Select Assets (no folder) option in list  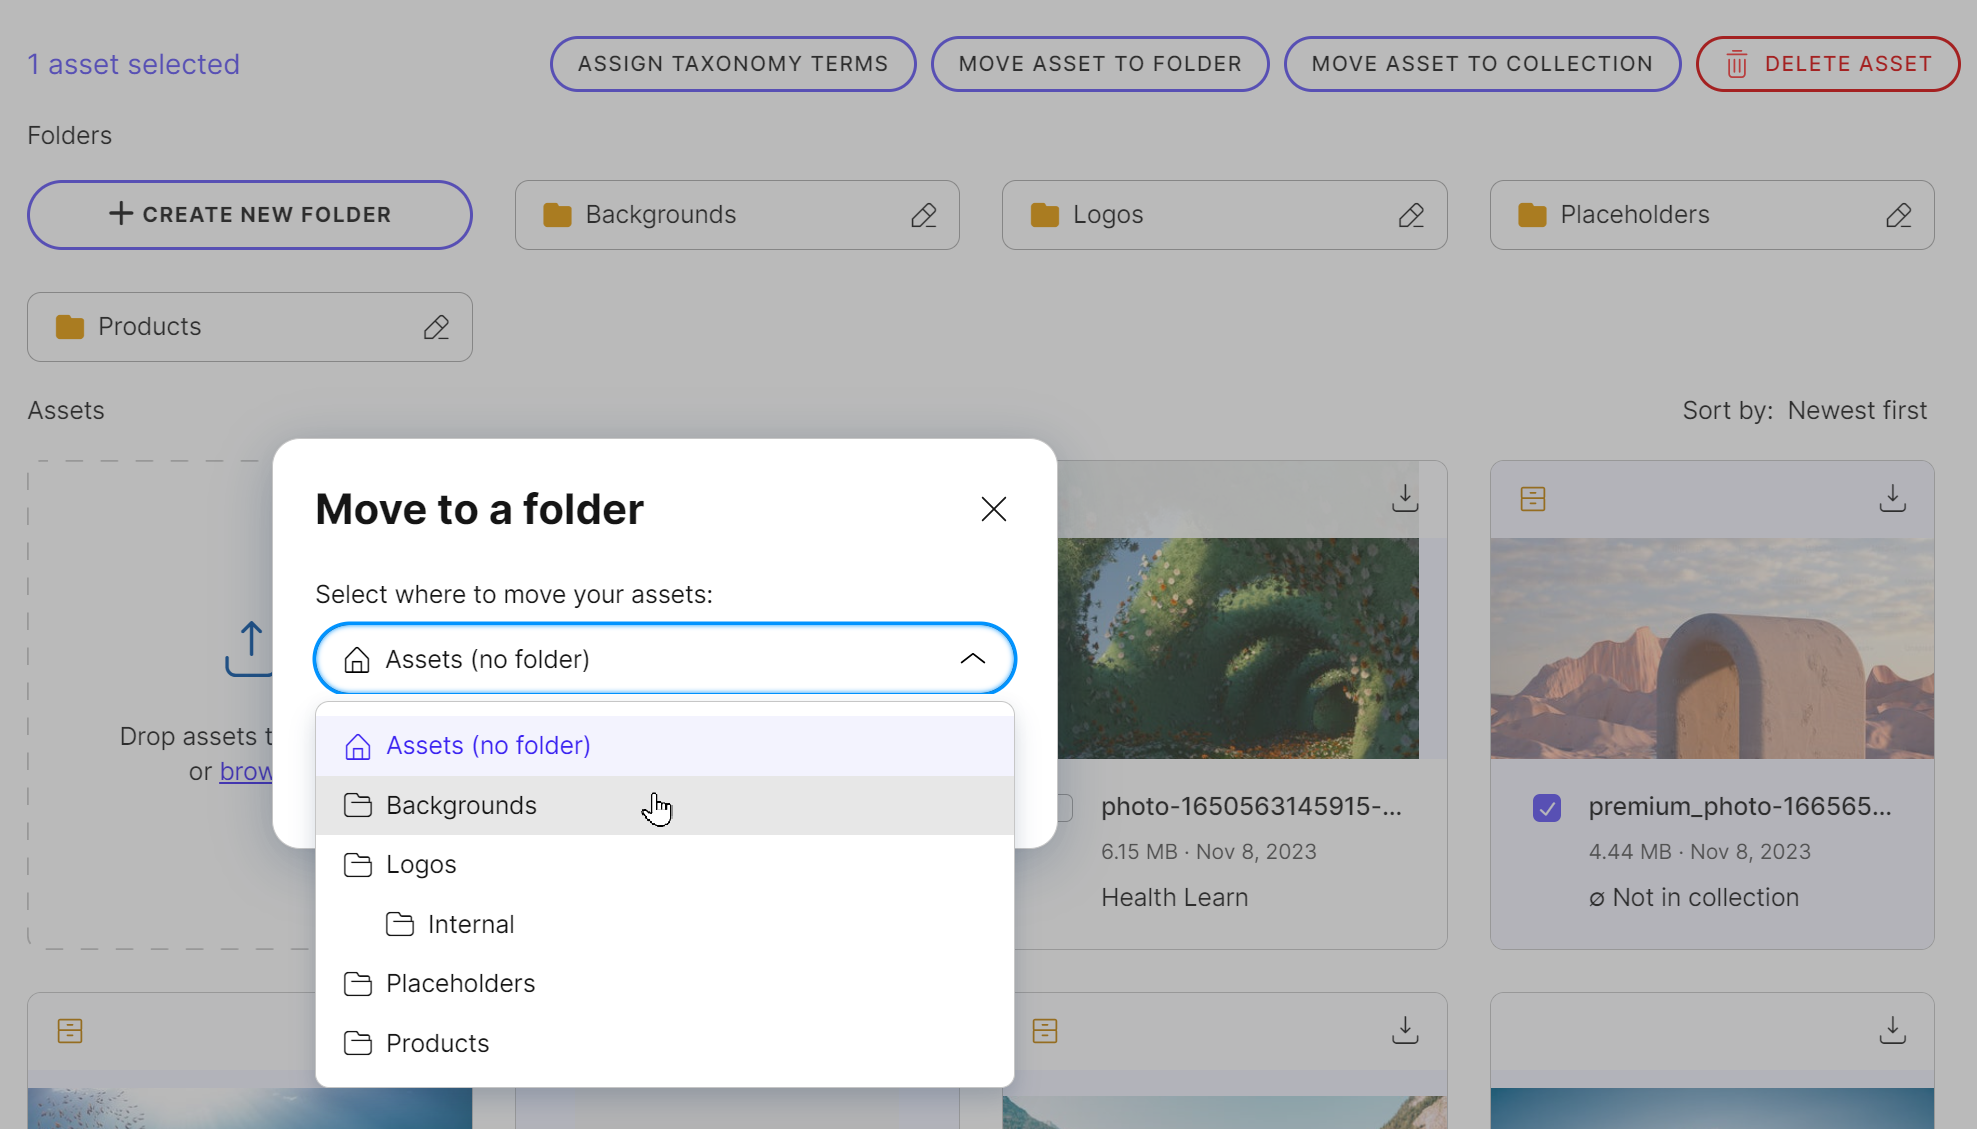click(x=488, y=746)
